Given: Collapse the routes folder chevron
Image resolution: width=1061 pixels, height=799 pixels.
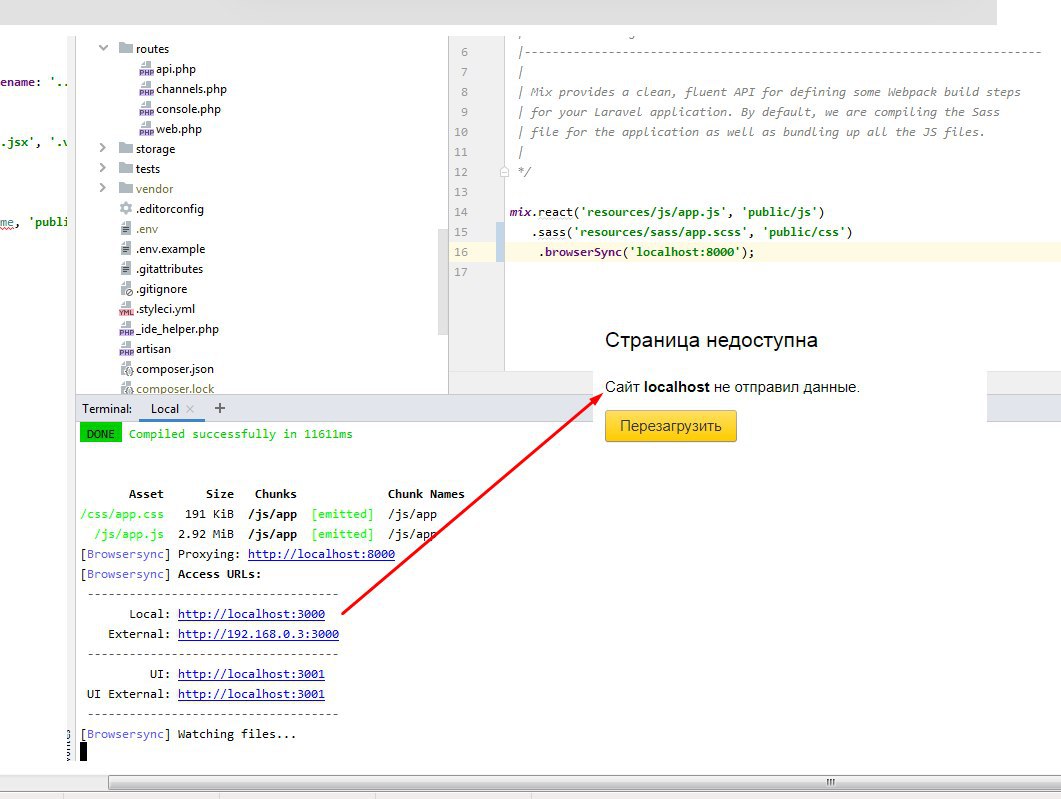Looking at the screenshot, I should coord(104,48).
